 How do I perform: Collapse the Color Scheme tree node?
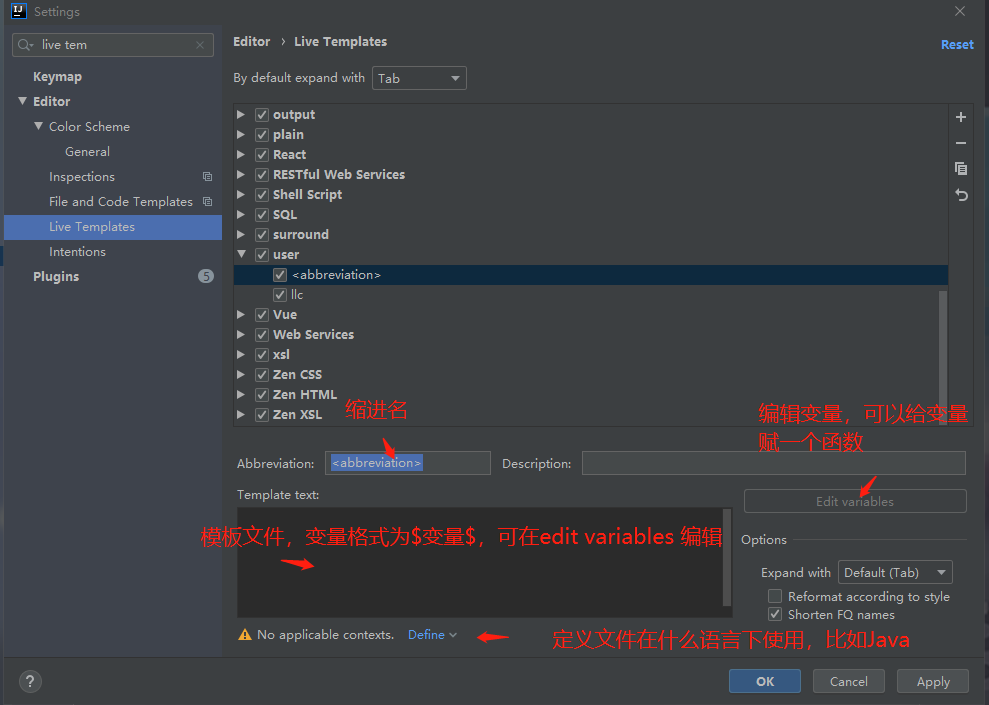[38, 126]
